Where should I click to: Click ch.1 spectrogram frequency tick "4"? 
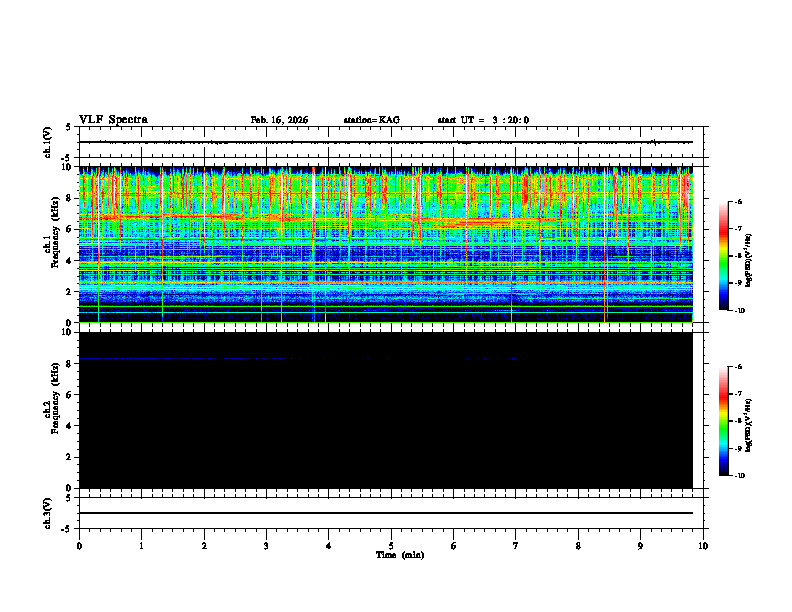70,261
